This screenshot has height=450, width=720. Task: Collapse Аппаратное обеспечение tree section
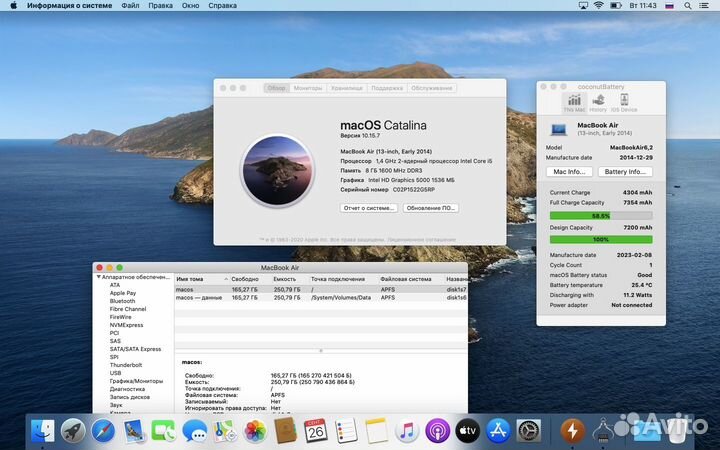[98, 277]
